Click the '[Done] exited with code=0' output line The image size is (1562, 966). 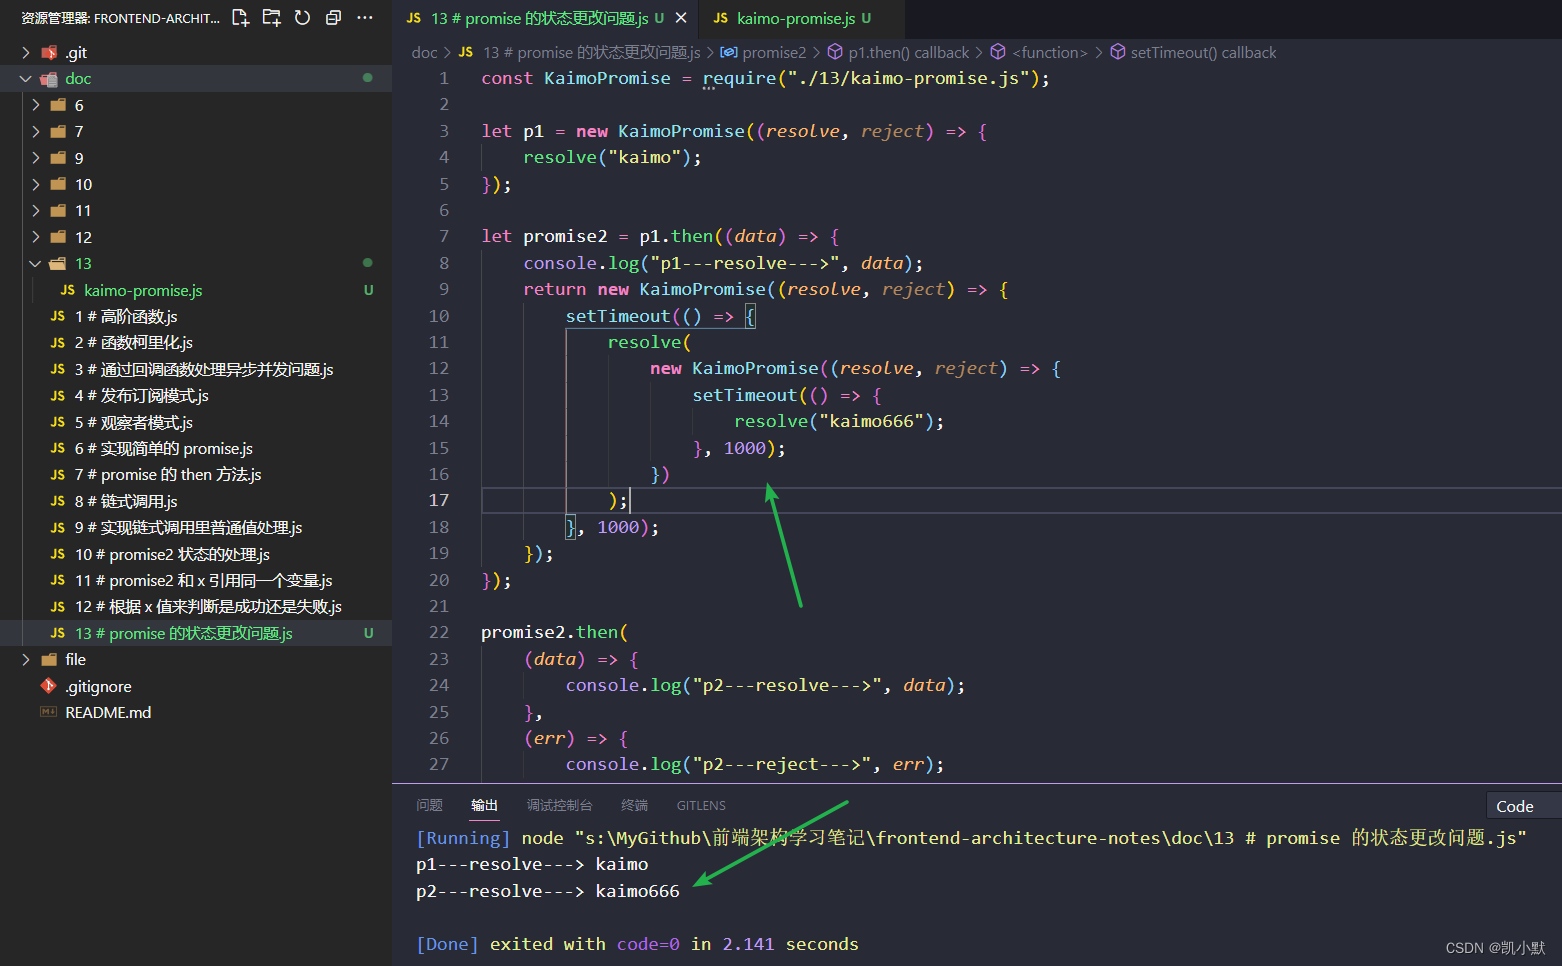click(x=637, y=944)
